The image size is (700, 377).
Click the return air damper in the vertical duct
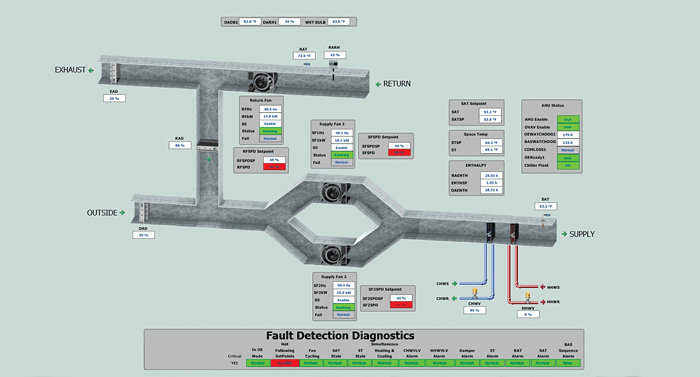click(x=208, y=144)
